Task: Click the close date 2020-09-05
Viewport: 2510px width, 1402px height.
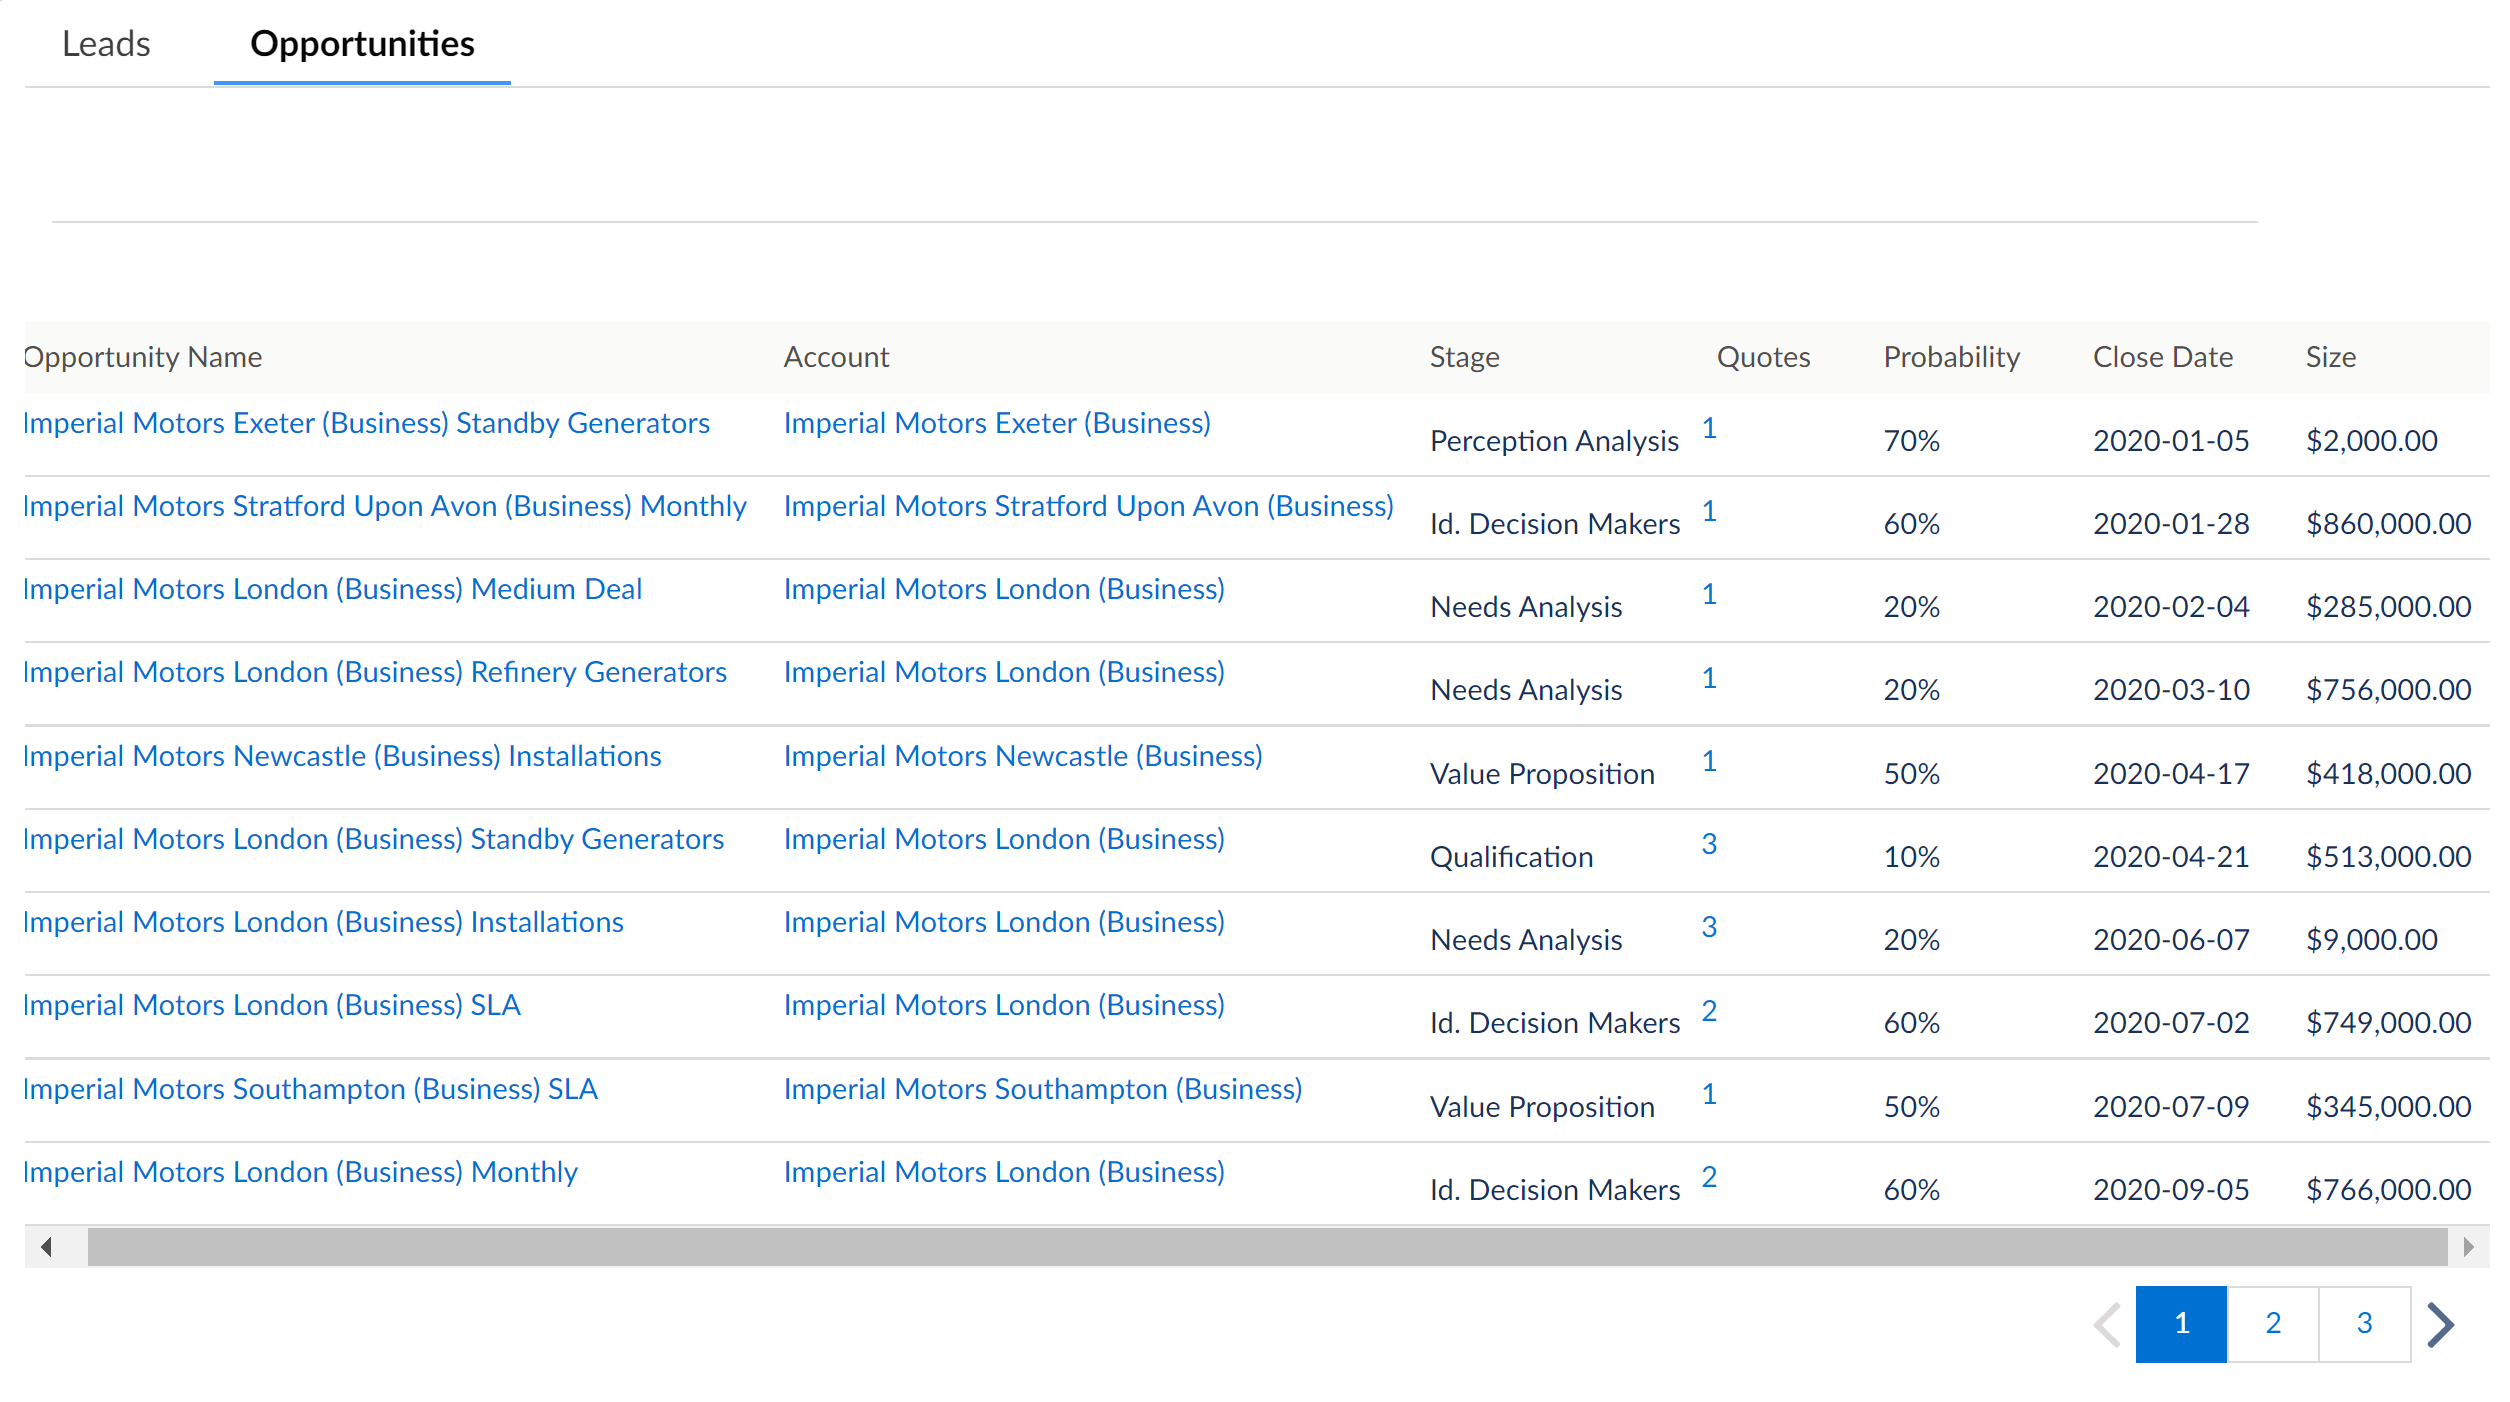Action: click(2171, 1190)
